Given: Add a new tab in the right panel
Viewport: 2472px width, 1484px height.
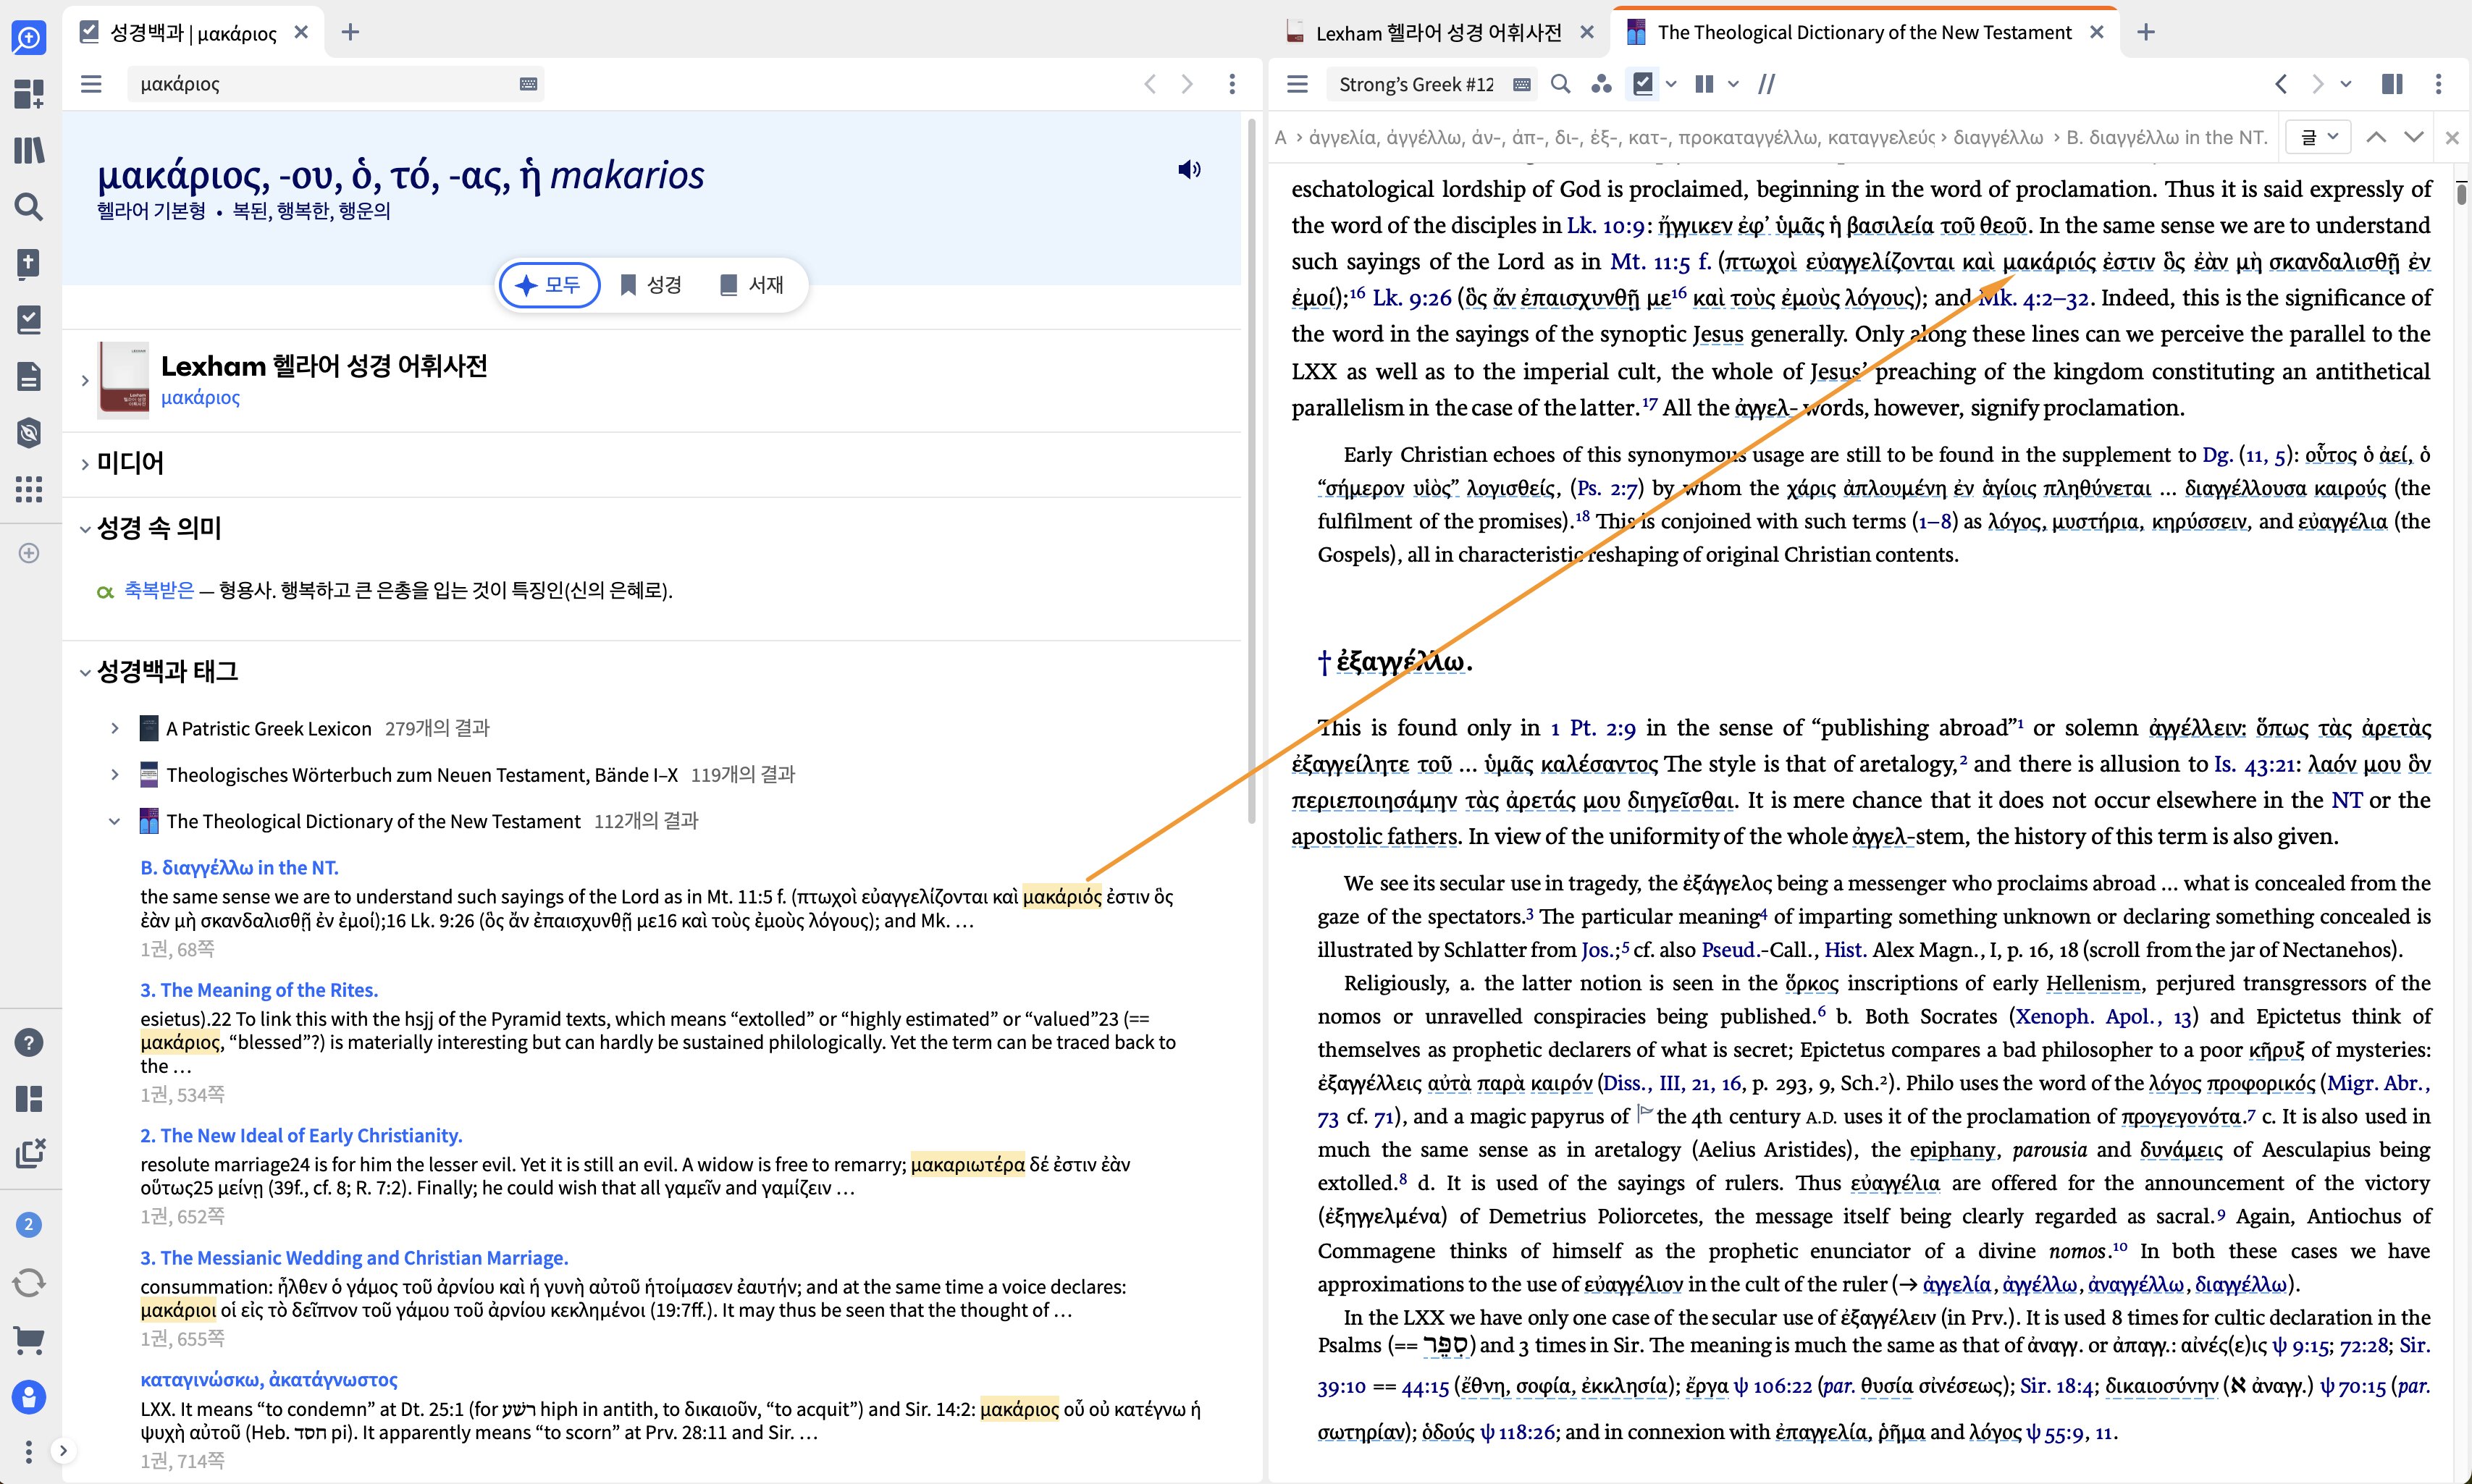Looking at the screenshot, I should point(2146,32).
